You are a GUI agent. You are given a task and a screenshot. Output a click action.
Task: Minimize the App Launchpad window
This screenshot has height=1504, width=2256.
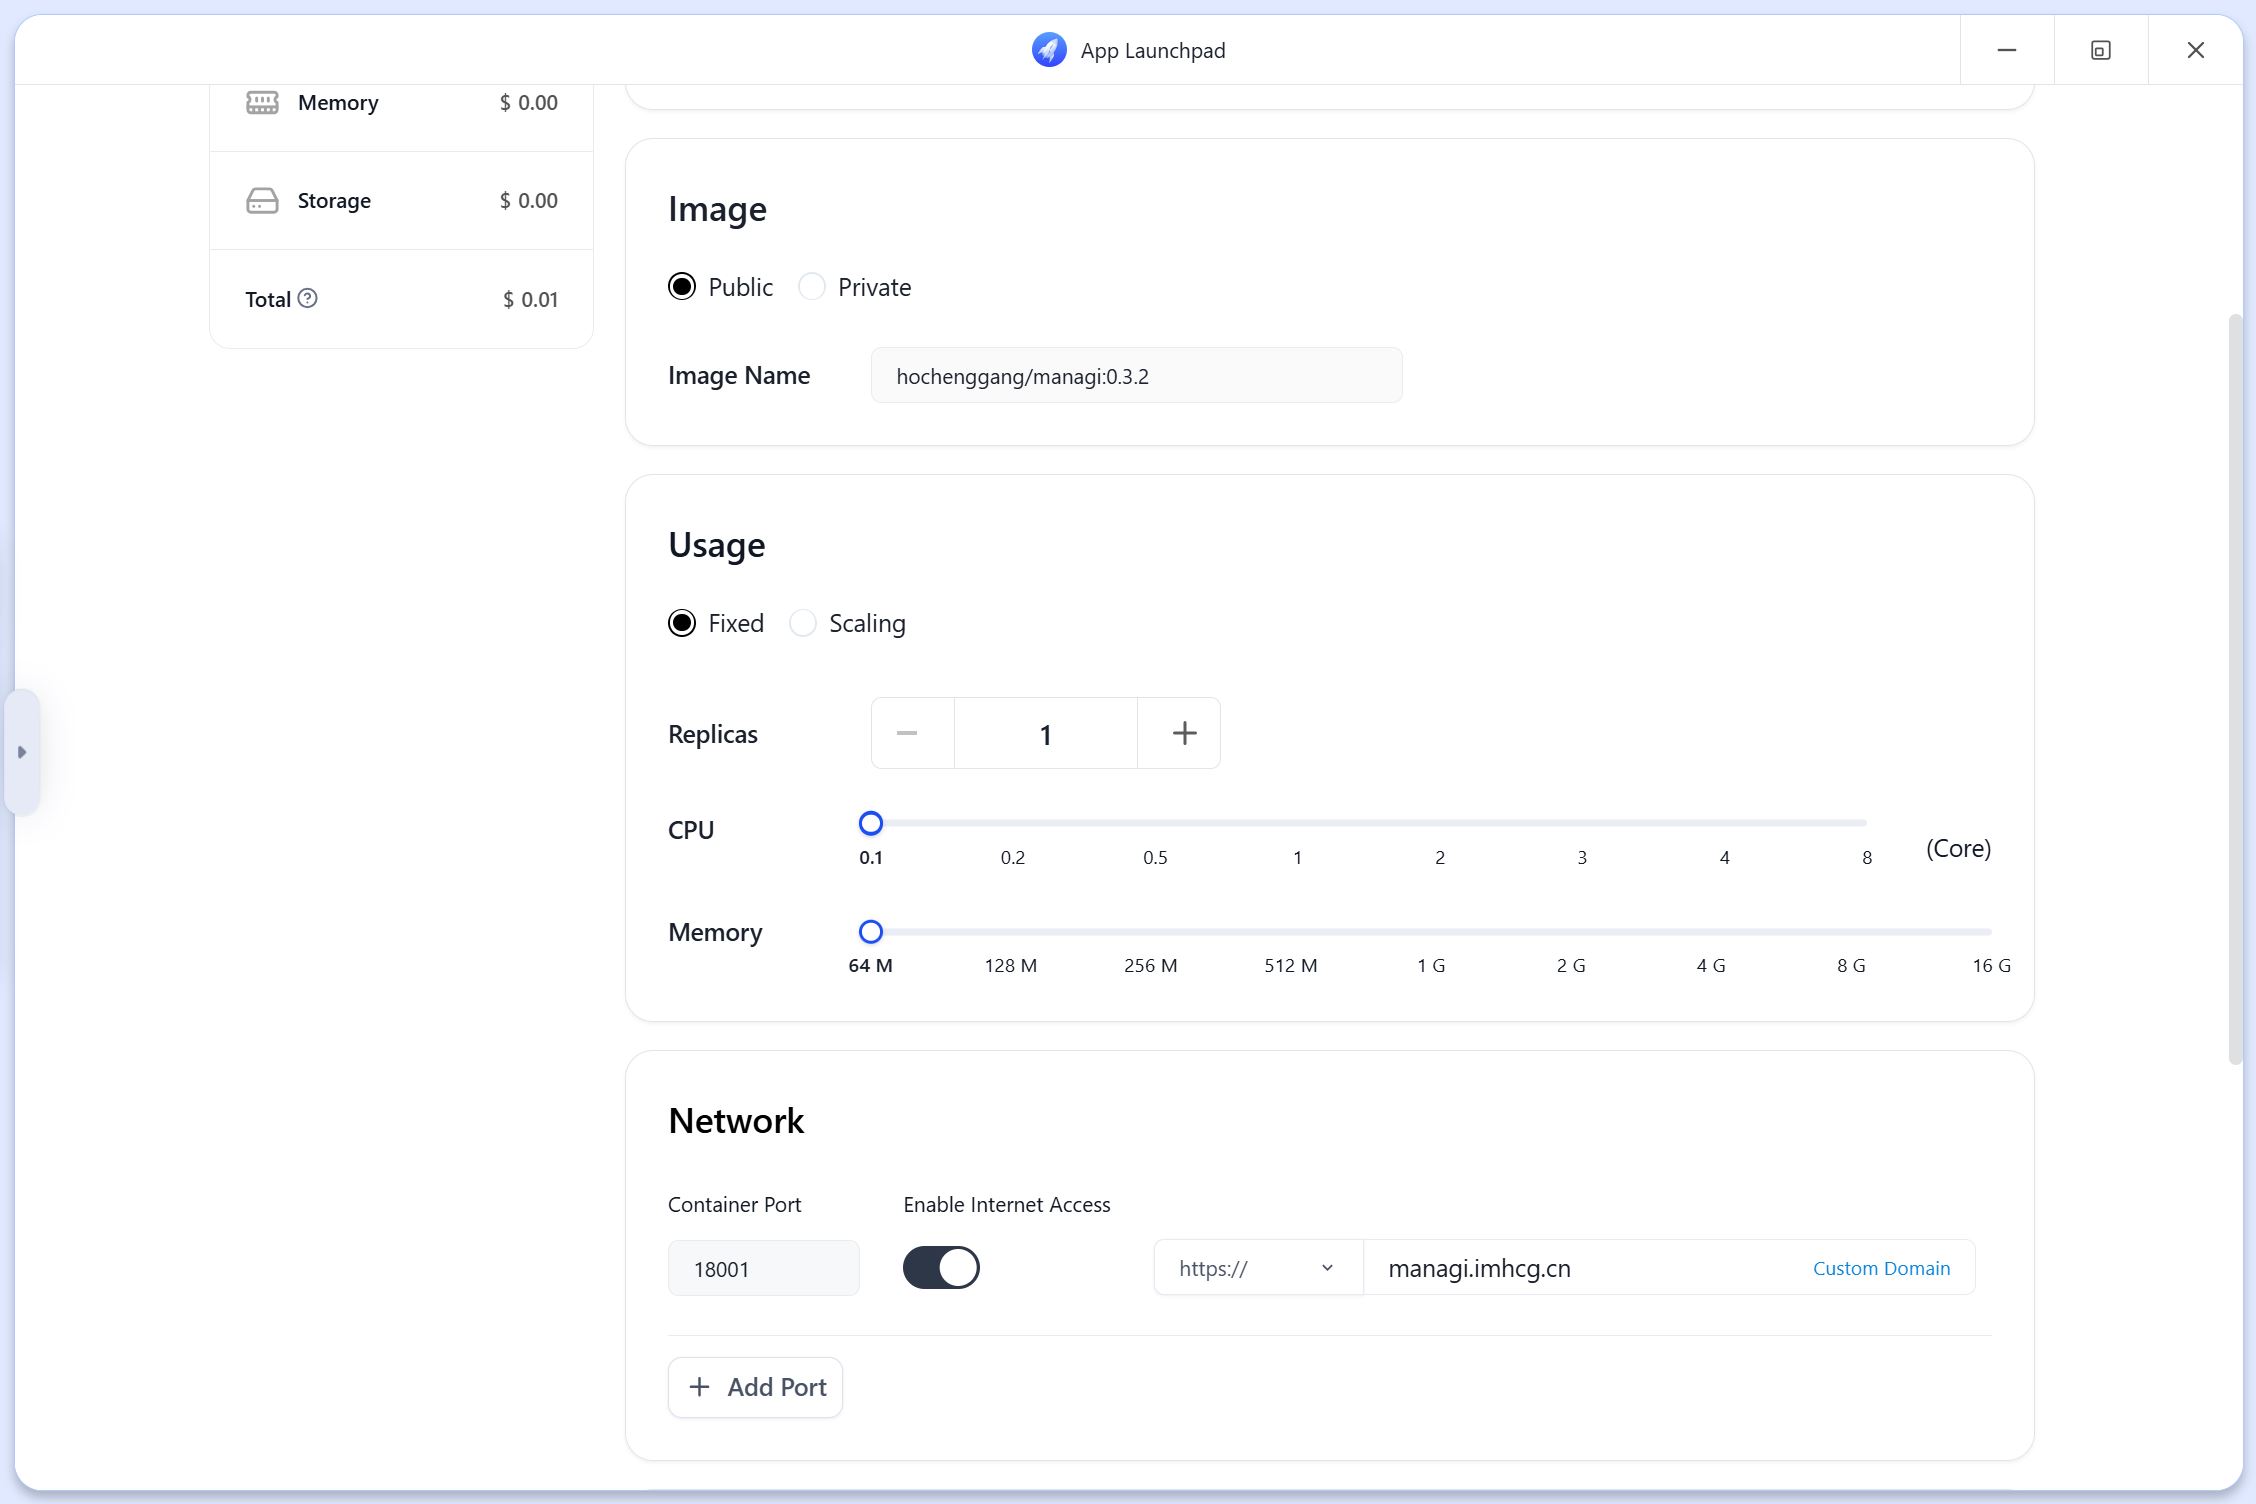(2007, 50)
